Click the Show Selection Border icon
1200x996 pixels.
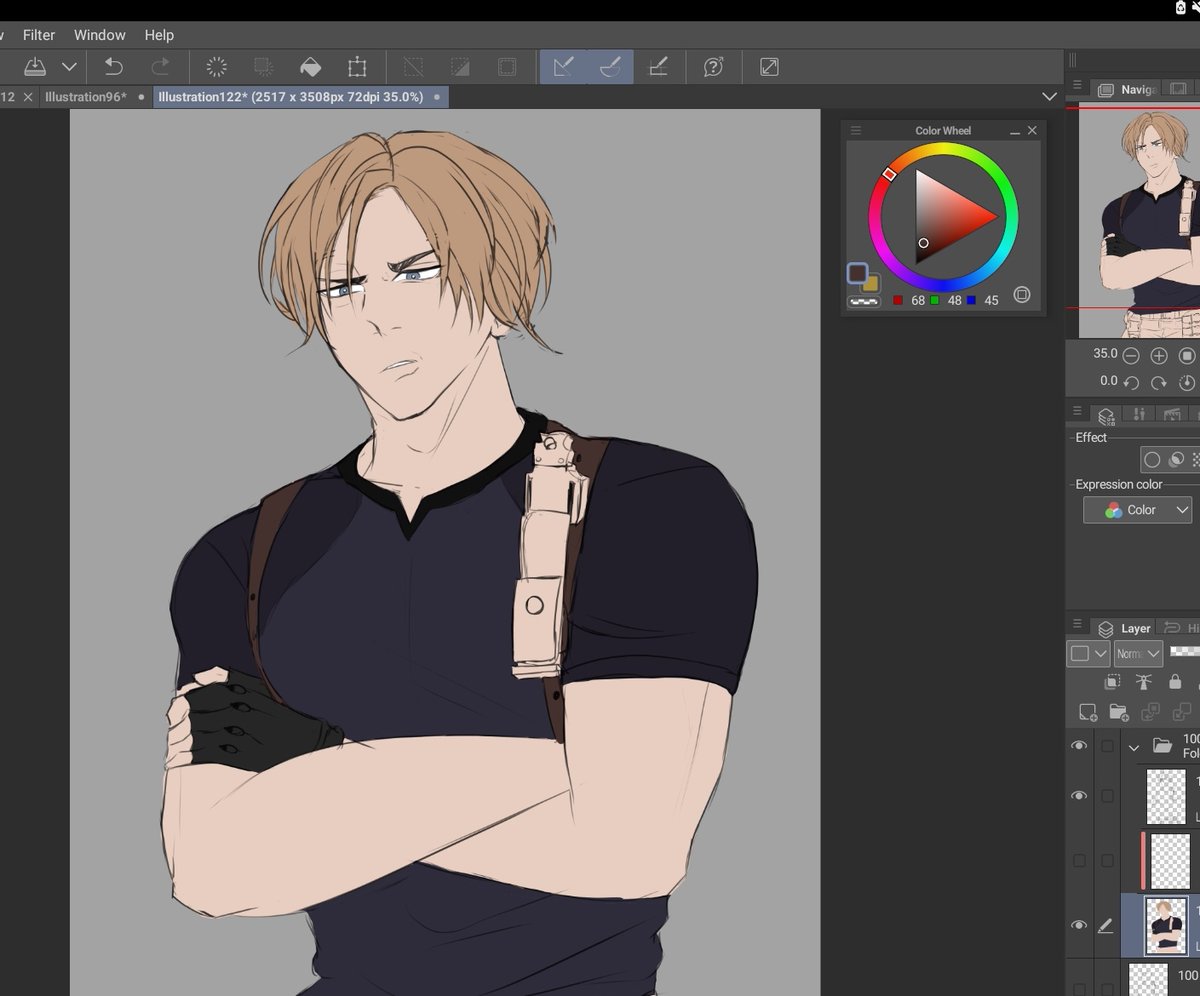point(507,67)
